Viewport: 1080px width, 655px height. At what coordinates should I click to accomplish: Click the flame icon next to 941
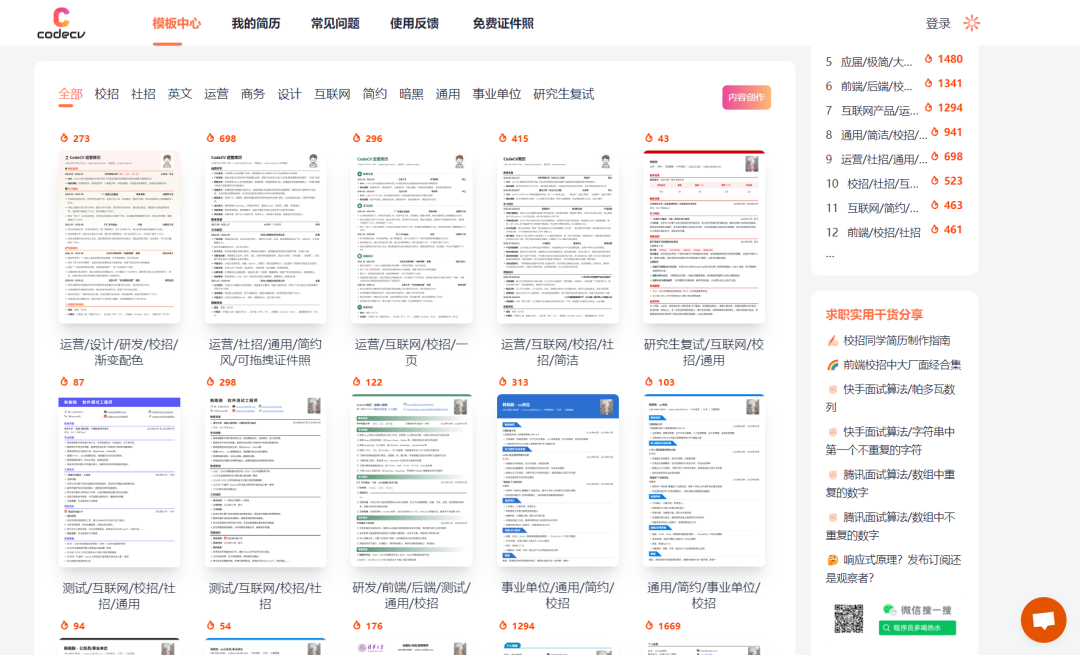(935, 132)
